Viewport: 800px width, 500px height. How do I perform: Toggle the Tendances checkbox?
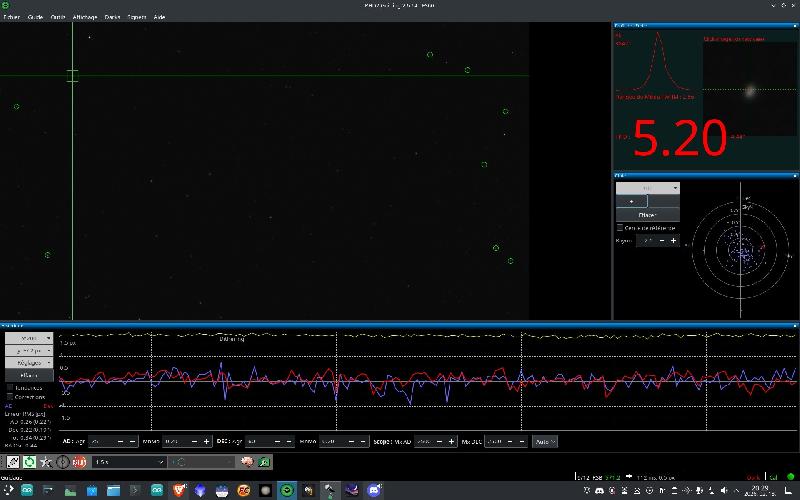(10, 388)
